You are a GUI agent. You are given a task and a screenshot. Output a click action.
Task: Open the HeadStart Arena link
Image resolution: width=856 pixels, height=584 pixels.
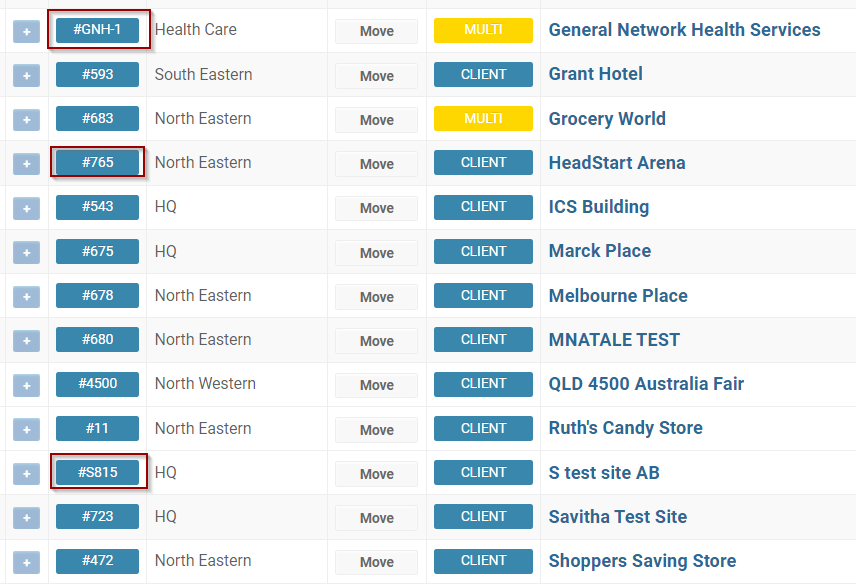coord(617,163)
